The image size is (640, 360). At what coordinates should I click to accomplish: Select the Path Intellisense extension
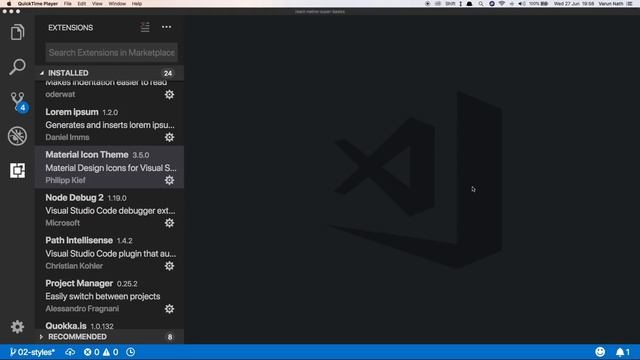[x=109, y=253]
